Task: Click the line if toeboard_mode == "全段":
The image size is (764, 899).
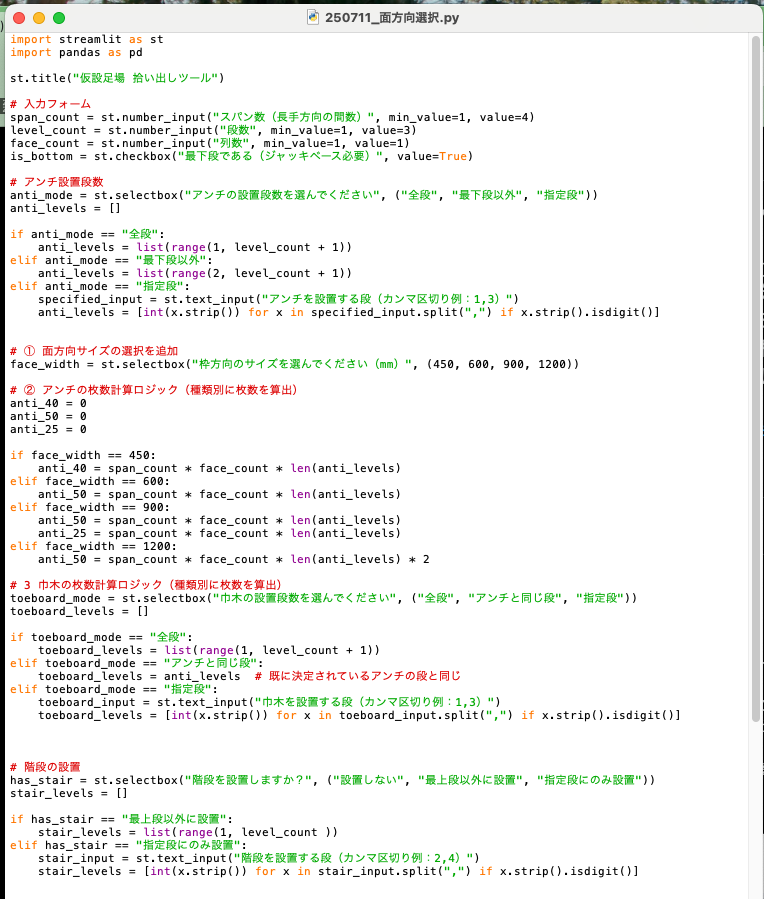Action: coord(101,638)
